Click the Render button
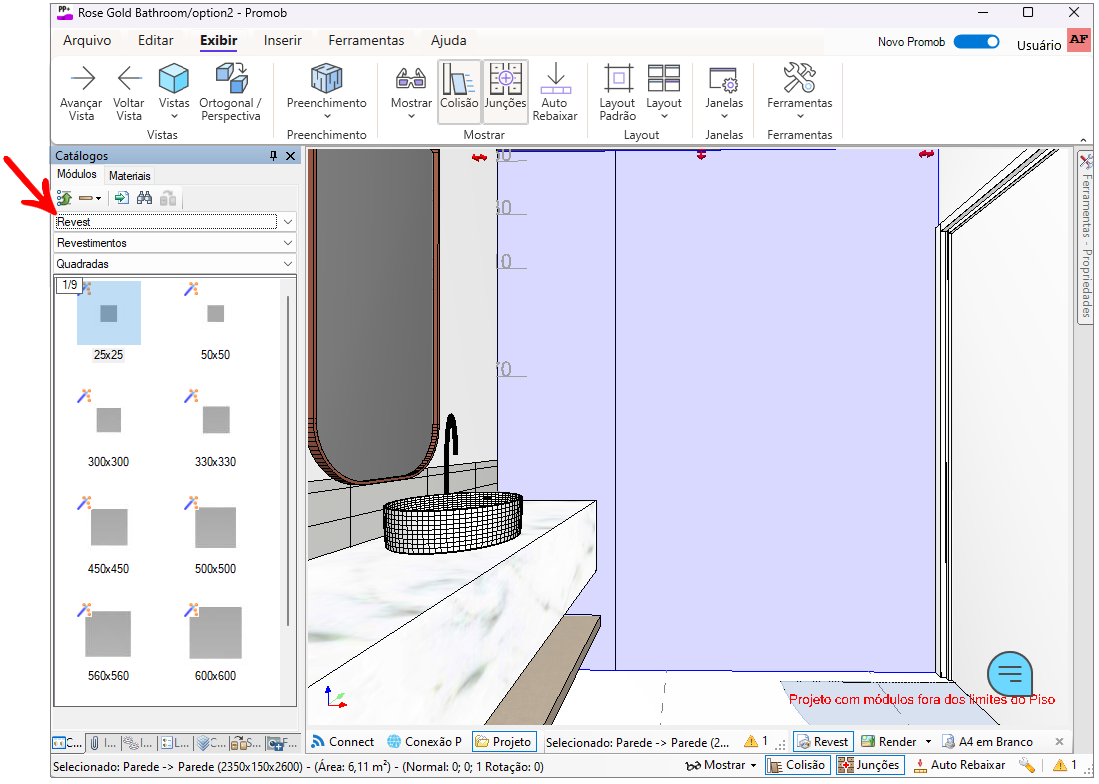This screenshot has width=1099, height=784. click(889, 742)
